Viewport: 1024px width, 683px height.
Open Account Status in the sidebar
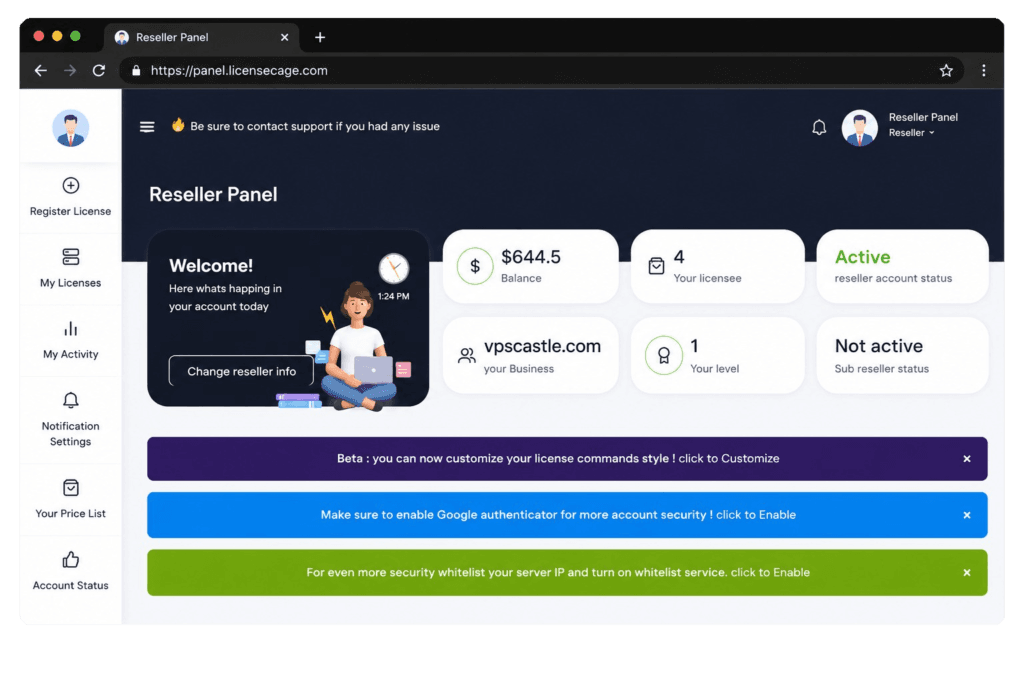[x=71, y=571]
